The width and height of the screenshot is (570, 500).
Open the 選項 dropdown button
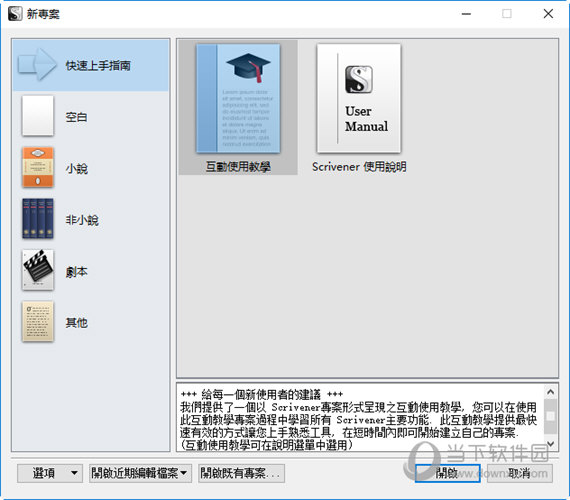[x=50, y=473]
